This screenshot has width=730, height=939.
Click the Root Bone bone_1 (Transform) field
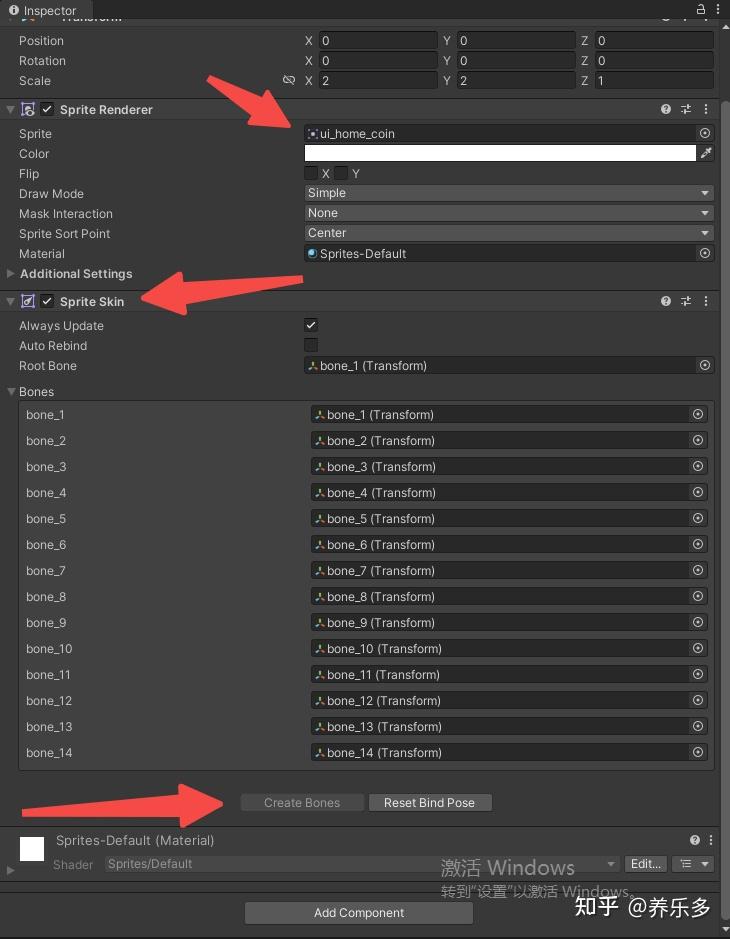[509, 365]
